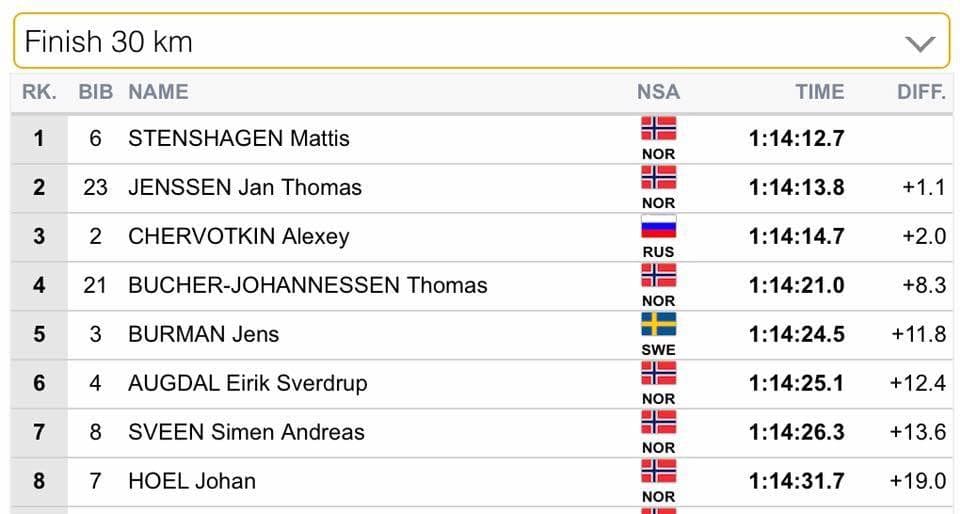Open athlete CHERVOTKIN Alexey link
Screen dimensions: 960x514
[x=239, y=236]
